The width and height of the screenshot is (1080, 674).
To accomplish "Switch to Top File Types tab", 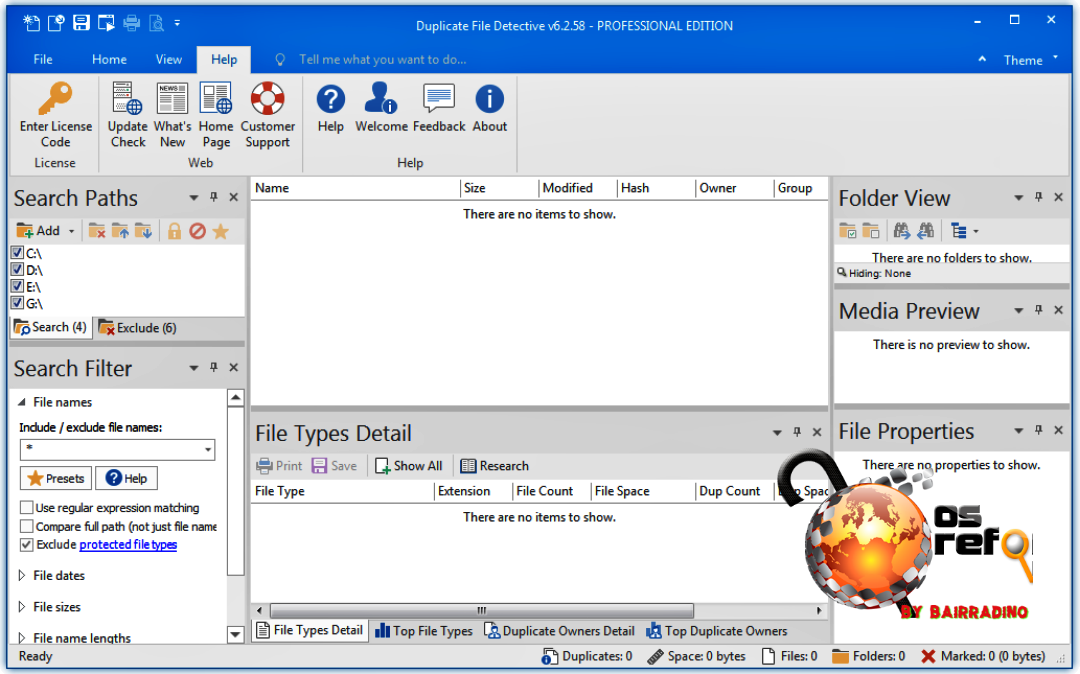I will 424,631.
